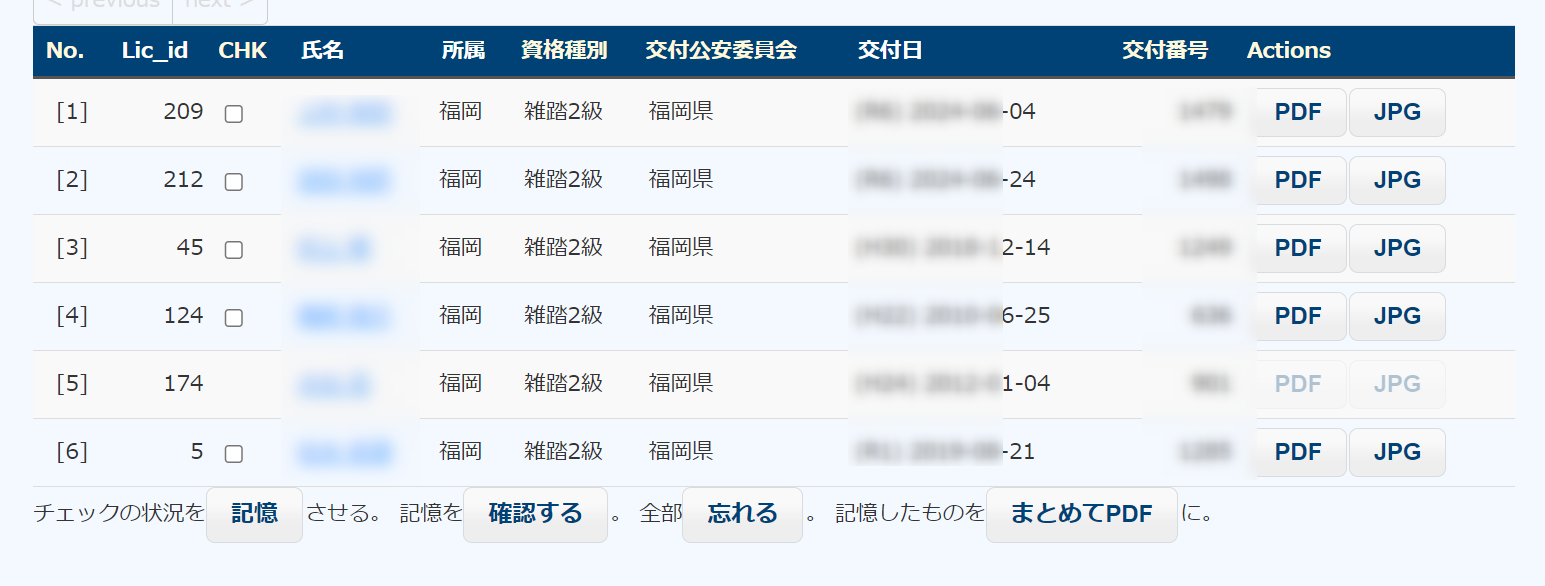Viewport: 1545px width, 586px height.
Task: Open the name link for Lic_id 124
Action: tap(343, 317)
